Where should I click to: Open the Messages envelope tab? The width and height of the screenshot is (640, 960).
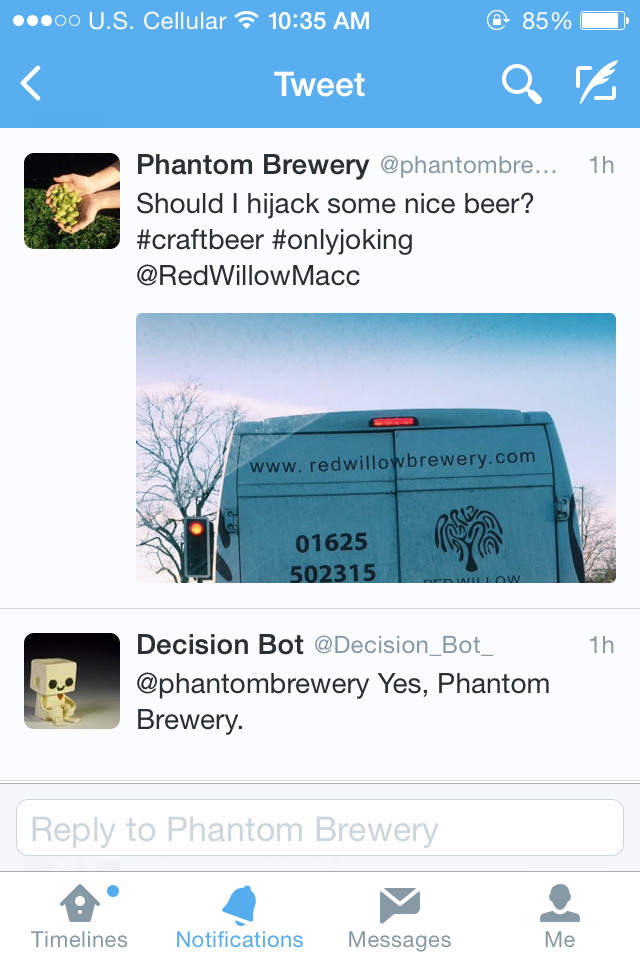click(399, 917)
